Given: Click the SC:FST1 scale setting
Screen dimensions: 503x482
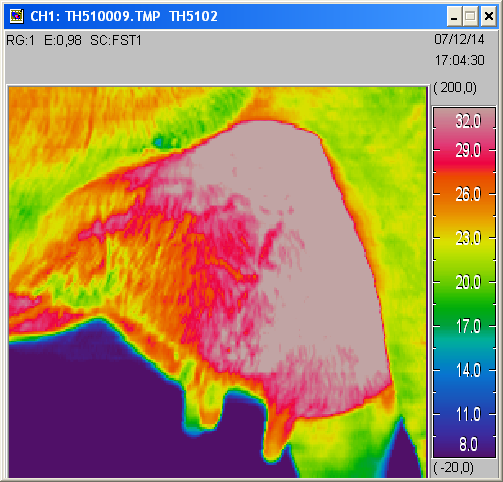Looking at the screenshot, I should (x=116, y=41).
